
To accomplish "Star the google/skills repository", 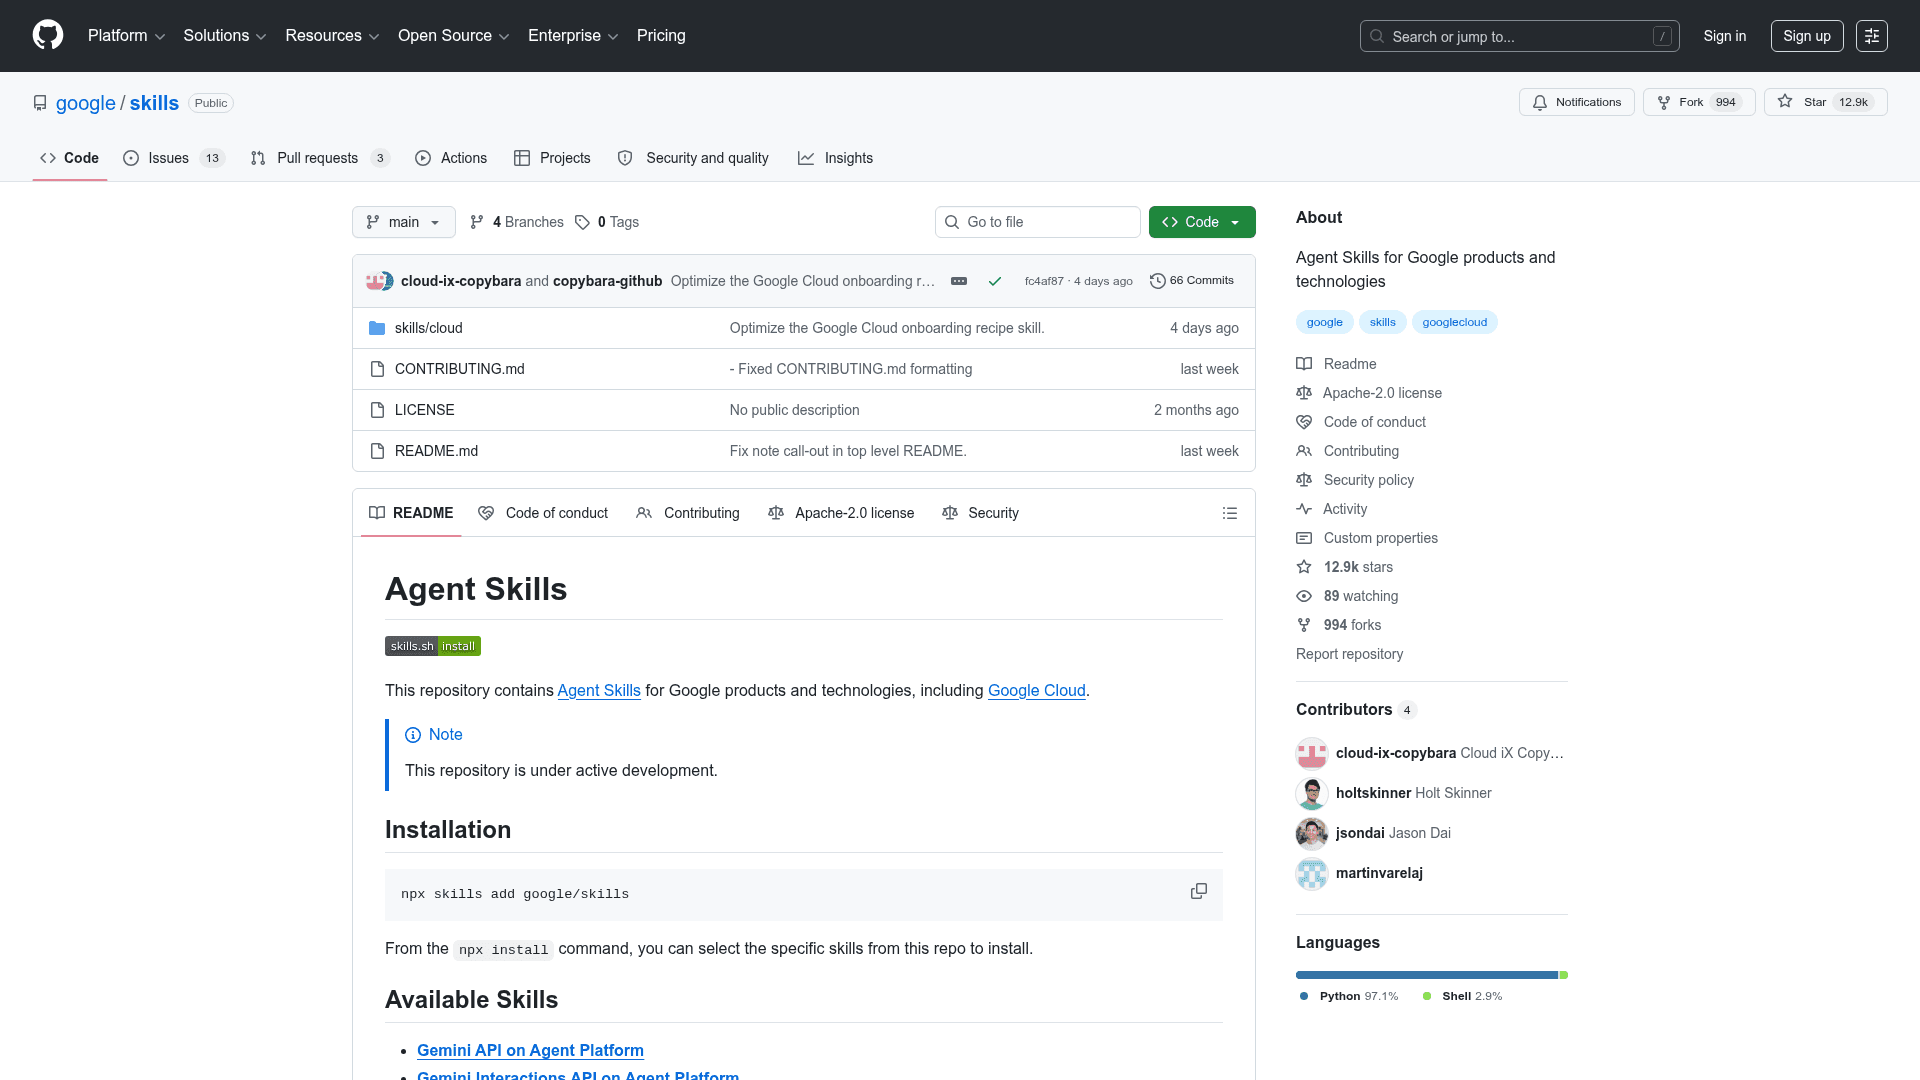I will (x=1825, y=102).
